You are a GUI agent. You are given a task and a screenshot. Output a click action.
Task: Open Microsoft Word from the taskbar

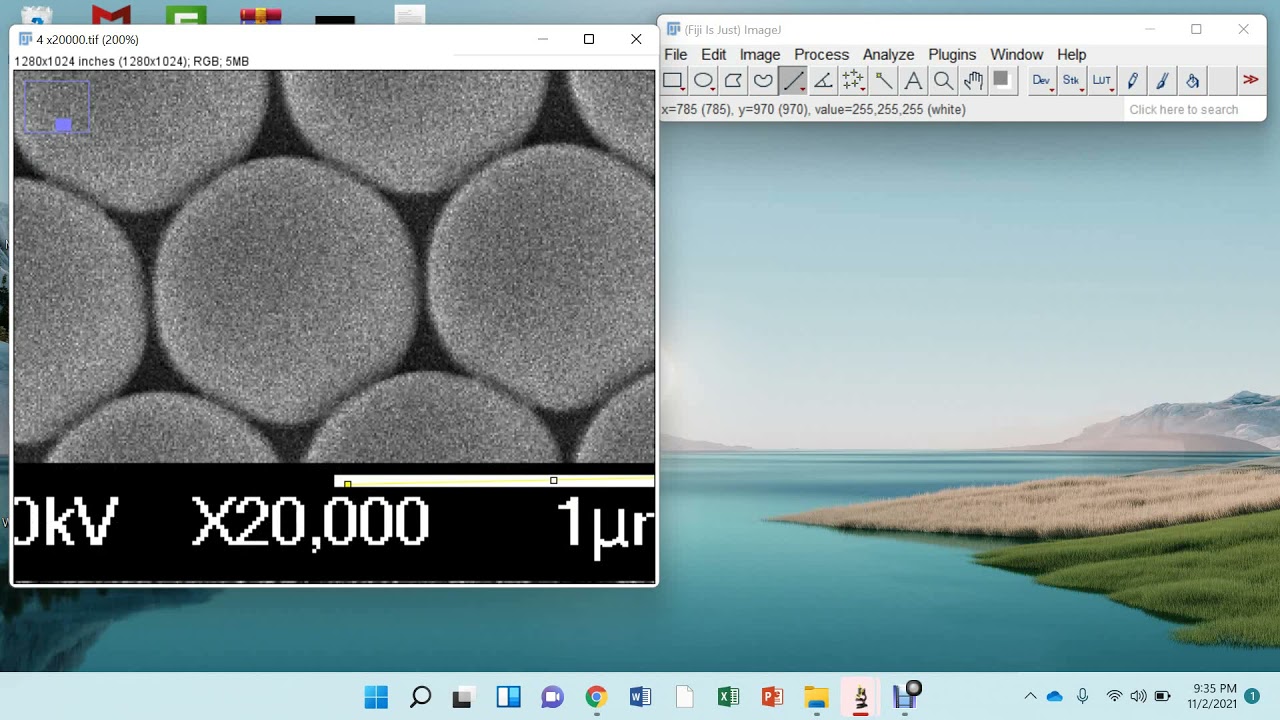[x=640, y=697]
